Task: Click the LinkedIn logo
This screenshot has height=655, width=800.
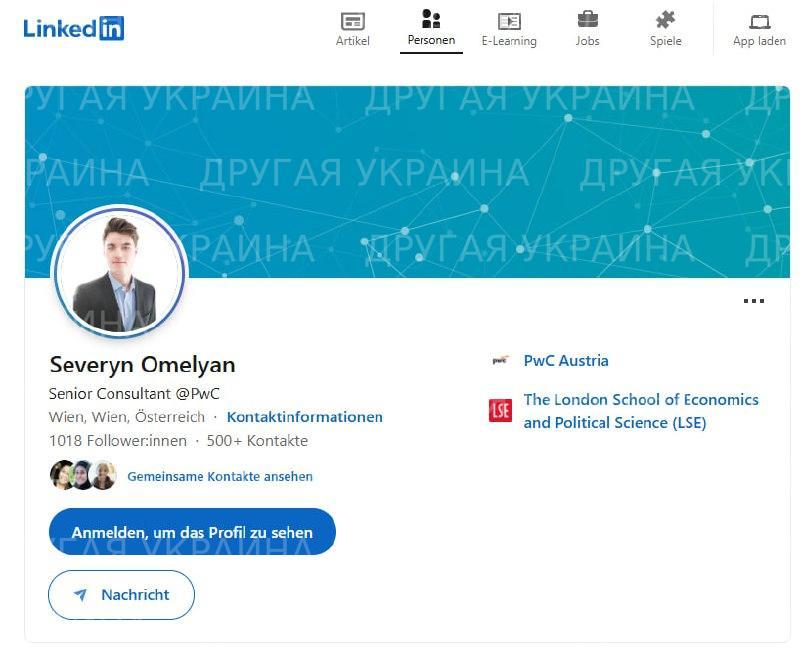Action: 73,28
